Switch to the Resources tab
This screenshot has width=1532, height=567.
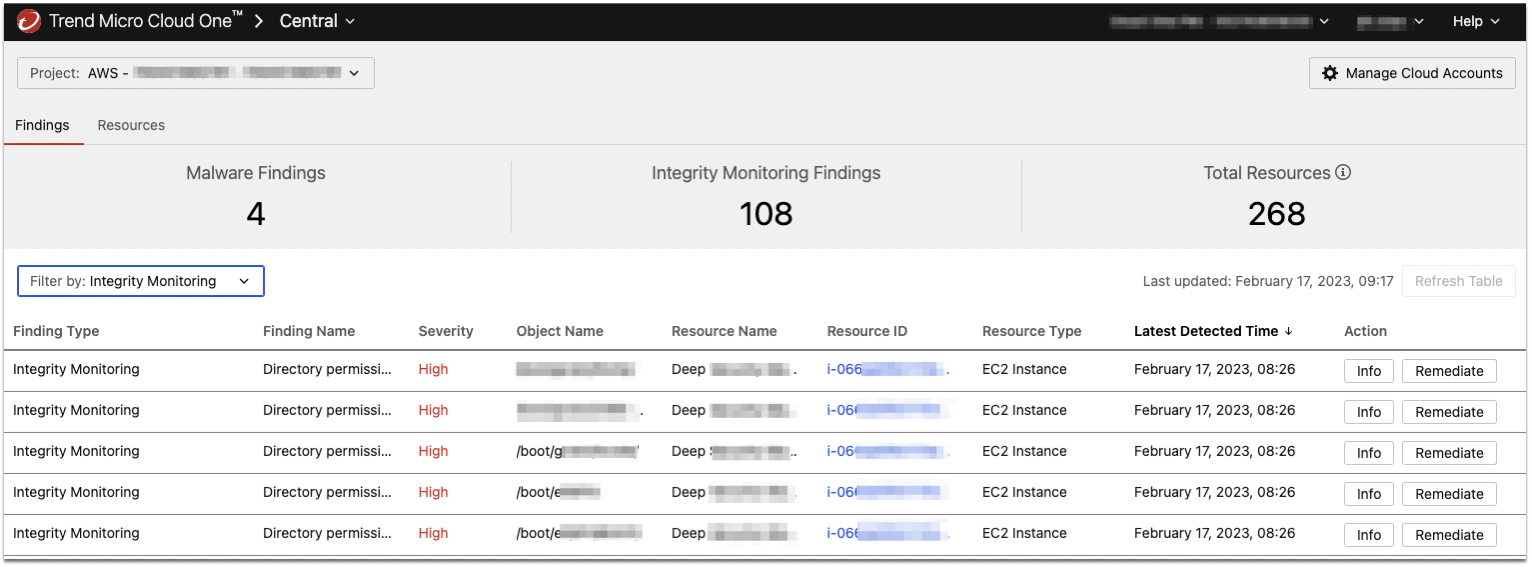tap(131, 125)
